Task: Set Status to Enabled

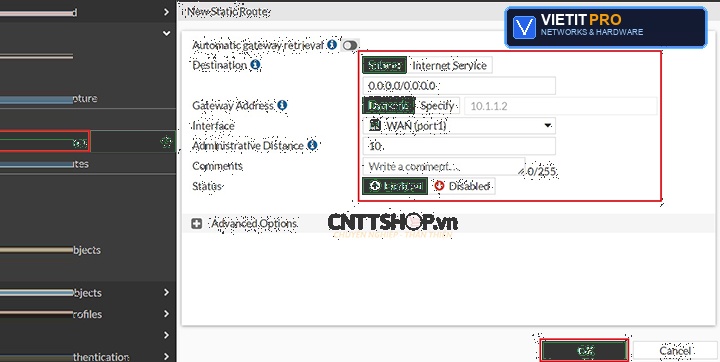Action: (x=395, y=186)
